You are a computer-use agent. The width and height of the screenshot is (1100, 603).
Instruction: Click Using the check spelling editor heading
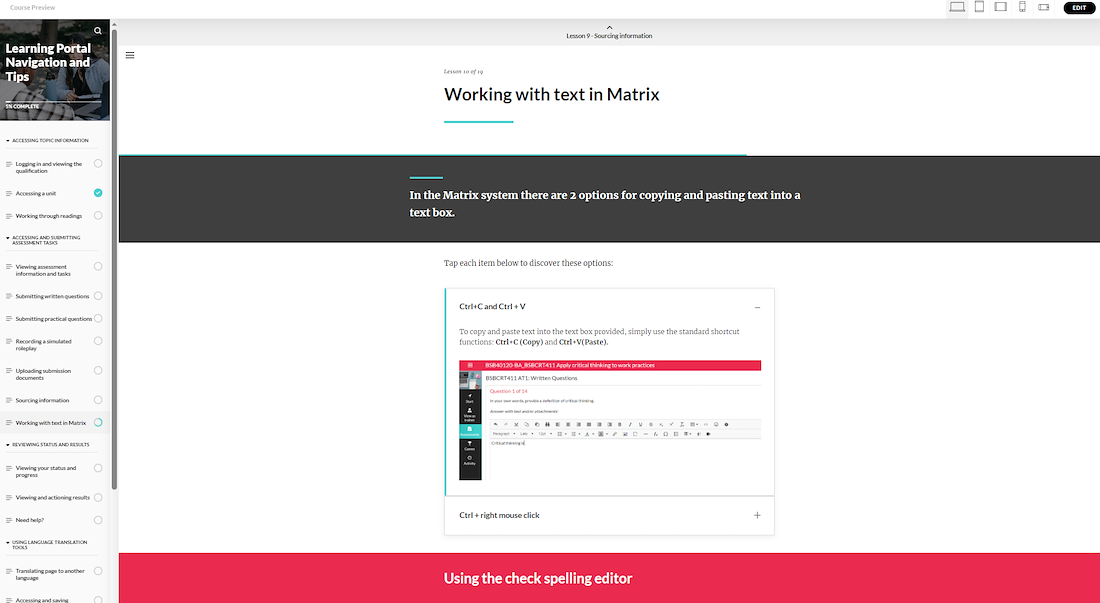pyautogui.click(x=538, y=578)
